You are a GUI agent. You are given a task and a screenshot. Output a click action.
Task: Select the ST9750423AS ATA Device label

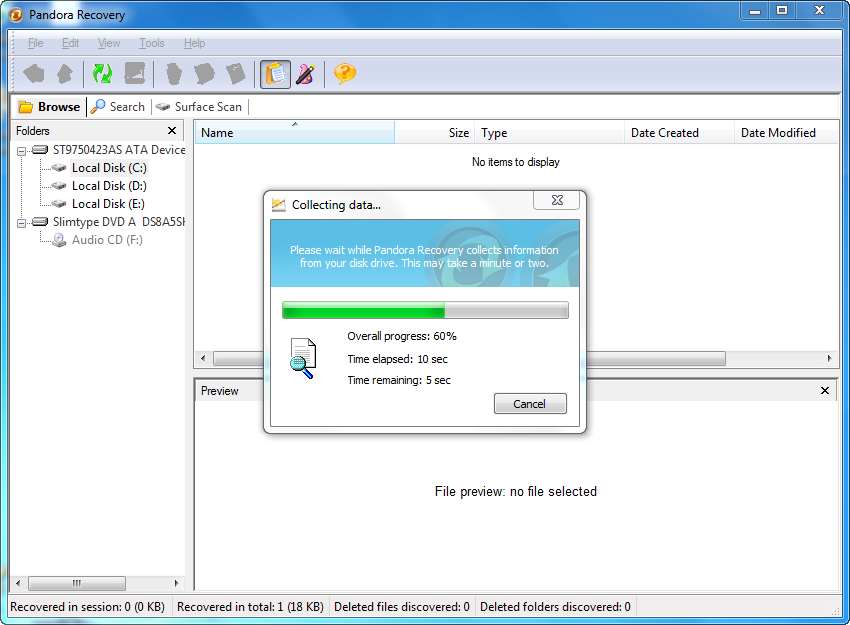click(x=119, y=150)
